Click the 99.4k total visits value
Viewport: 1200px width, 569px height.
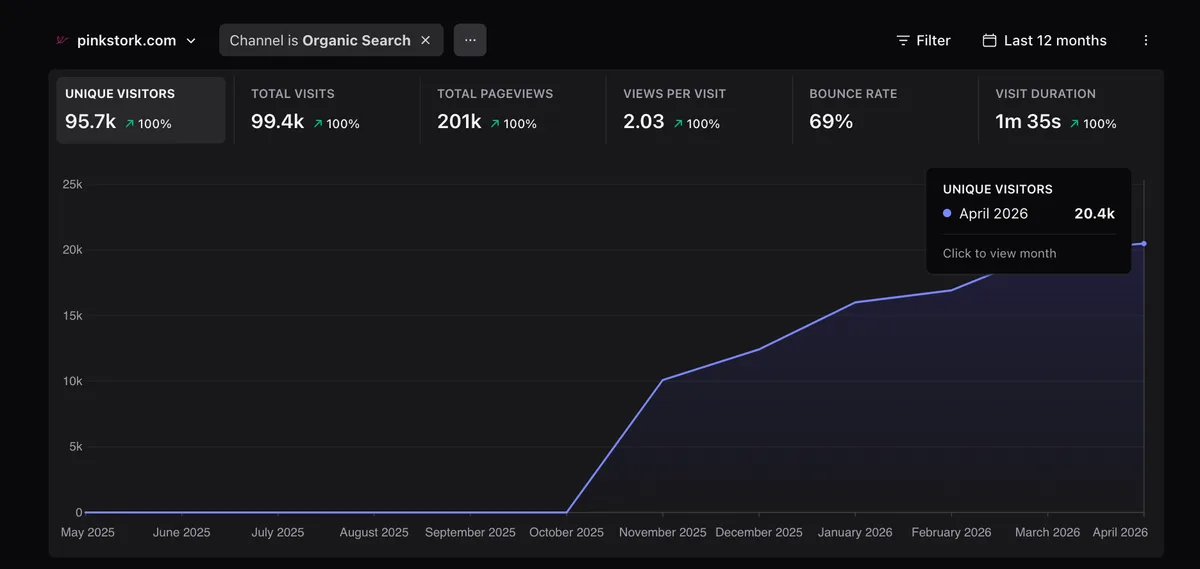coord(277,122)
